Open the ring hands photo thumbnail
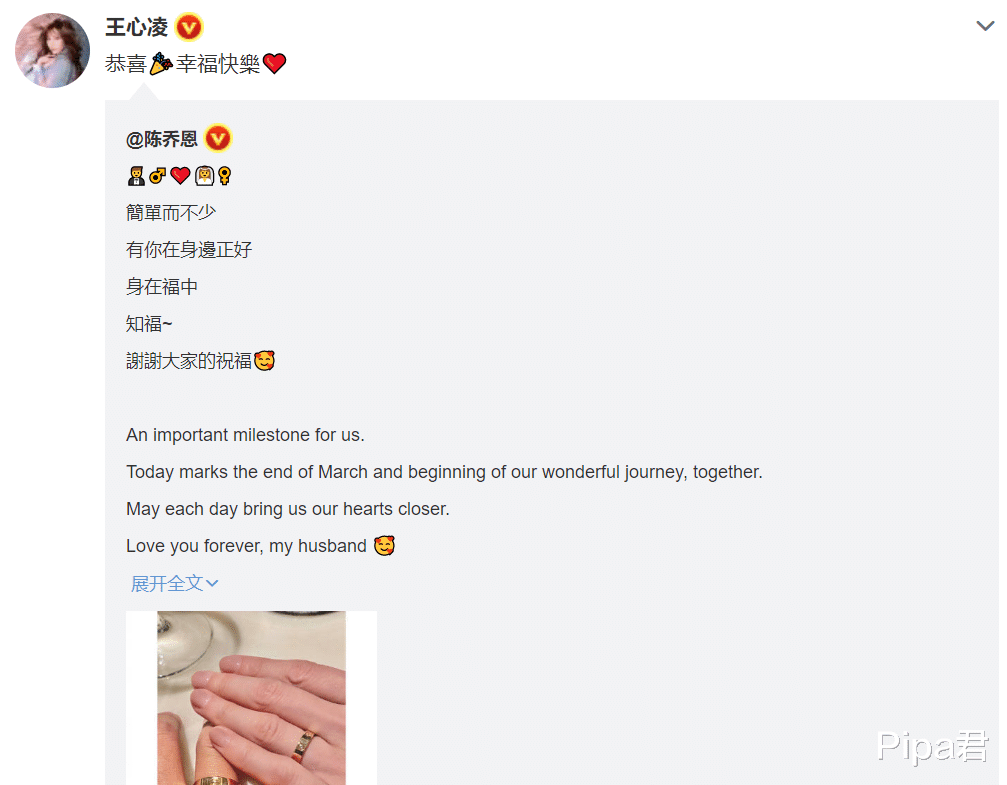The image size is (1007, 785). [x=251, y=698]
